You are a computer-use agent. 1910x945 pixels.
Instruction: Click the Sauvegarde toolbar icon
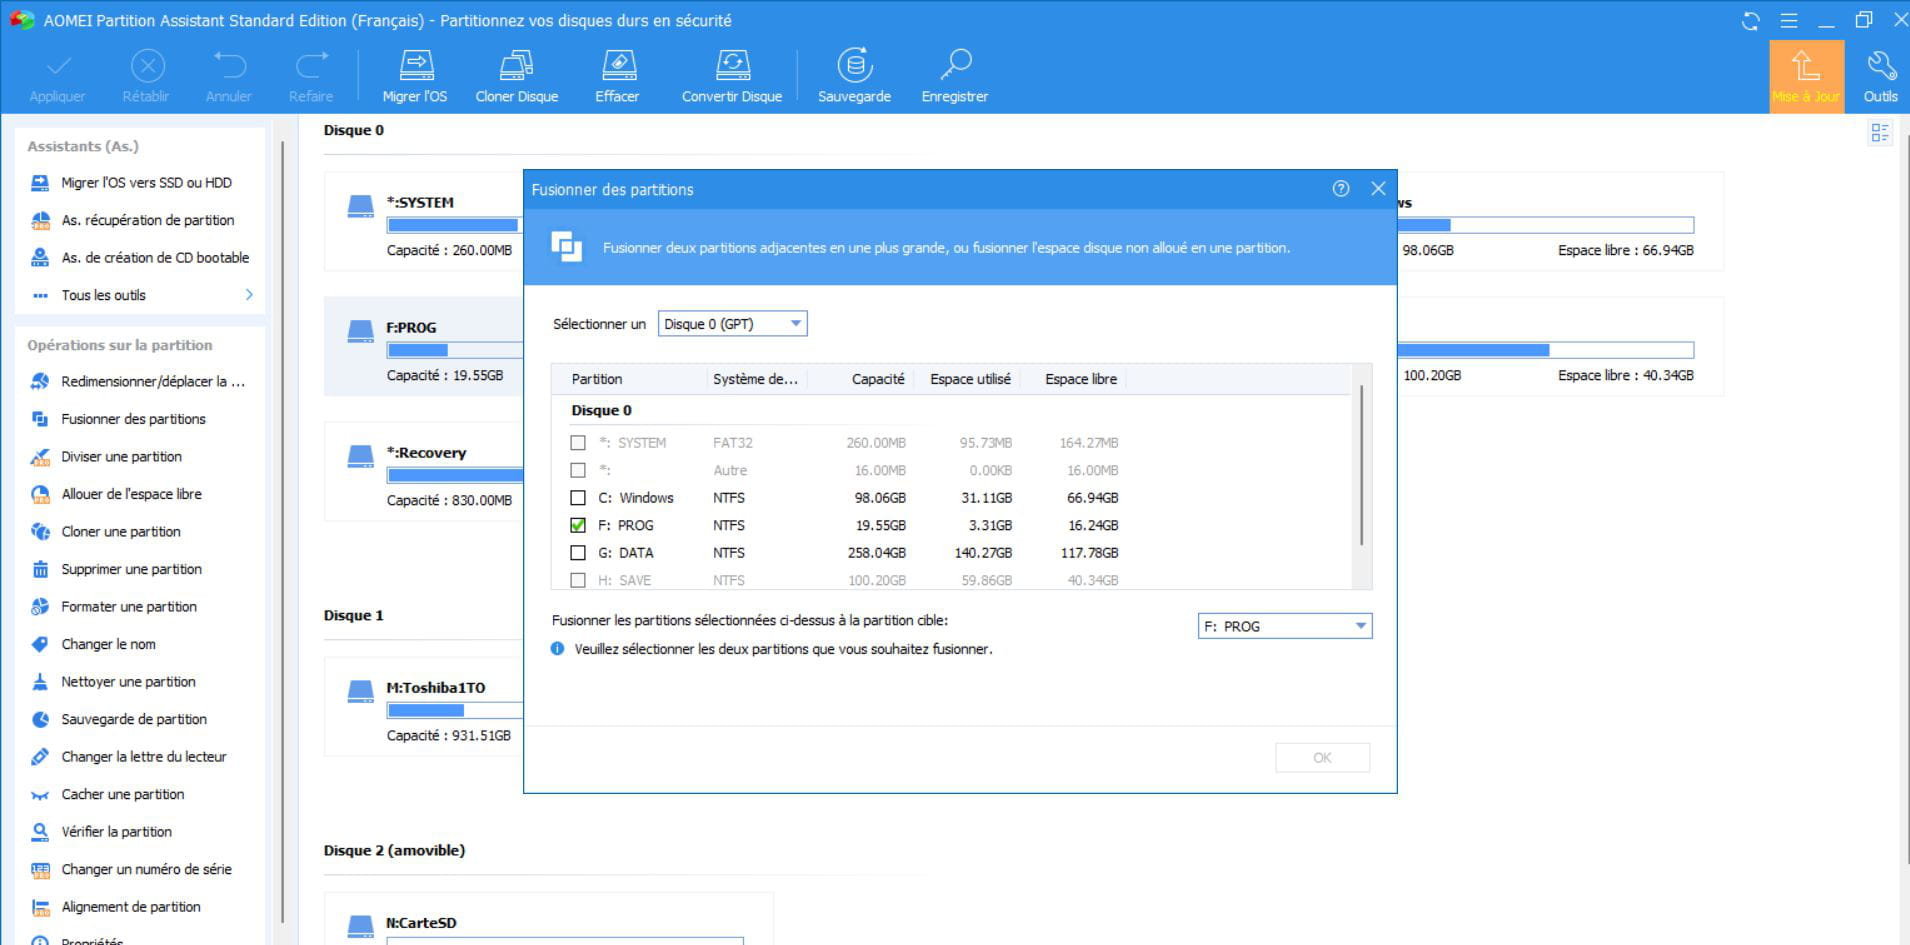coord(854,65)
